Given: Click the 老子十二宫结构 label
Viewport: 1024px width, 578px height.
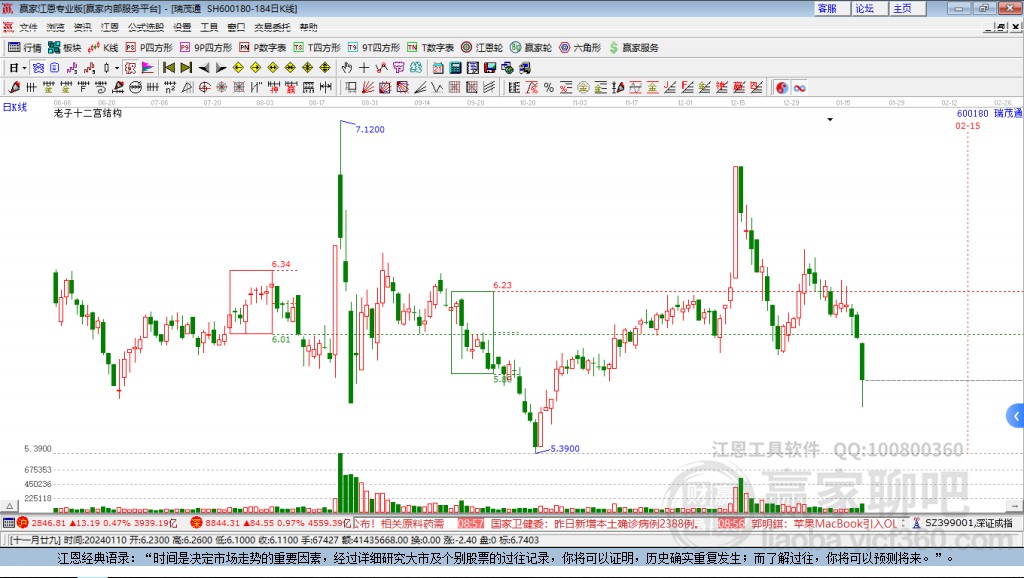Looking at the screenshot, I should [x=88, y=113].
